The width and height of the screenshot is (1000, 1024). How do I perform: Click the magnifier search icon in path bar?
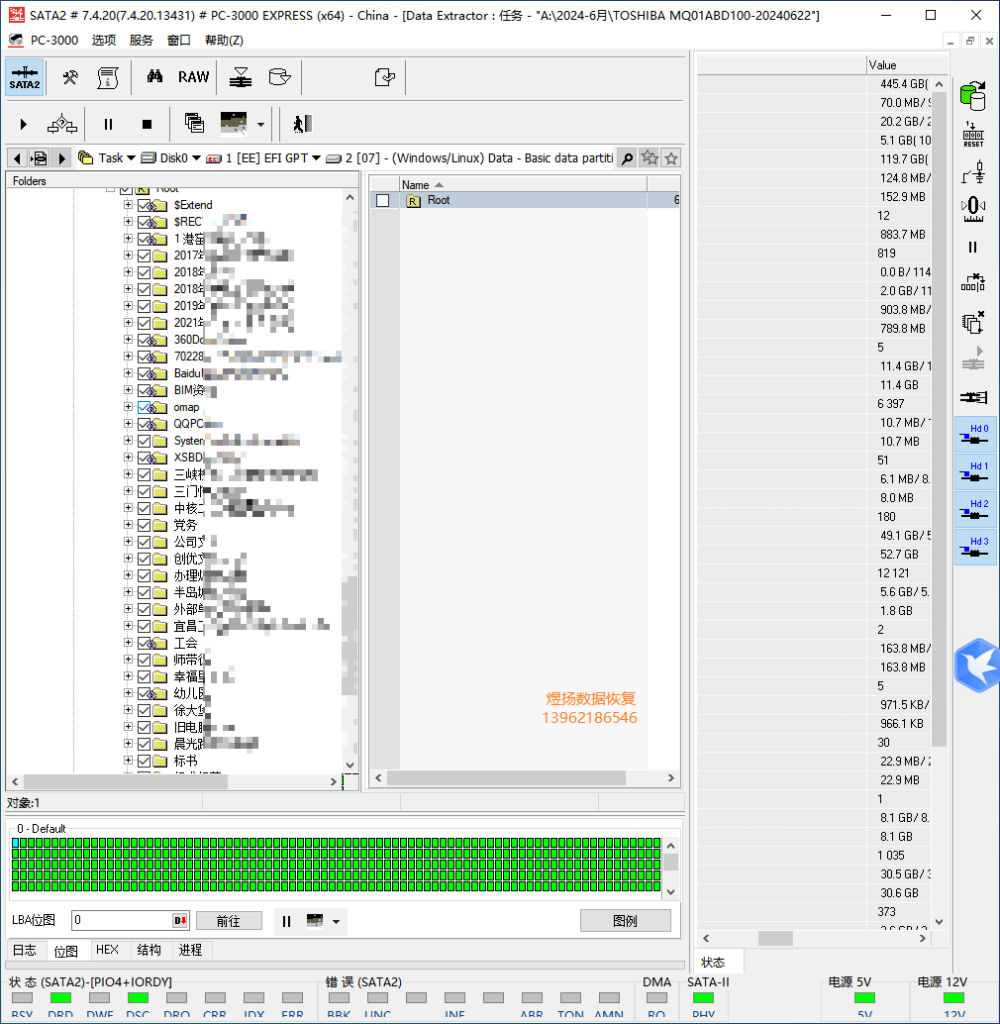click(x=627, y=158)
